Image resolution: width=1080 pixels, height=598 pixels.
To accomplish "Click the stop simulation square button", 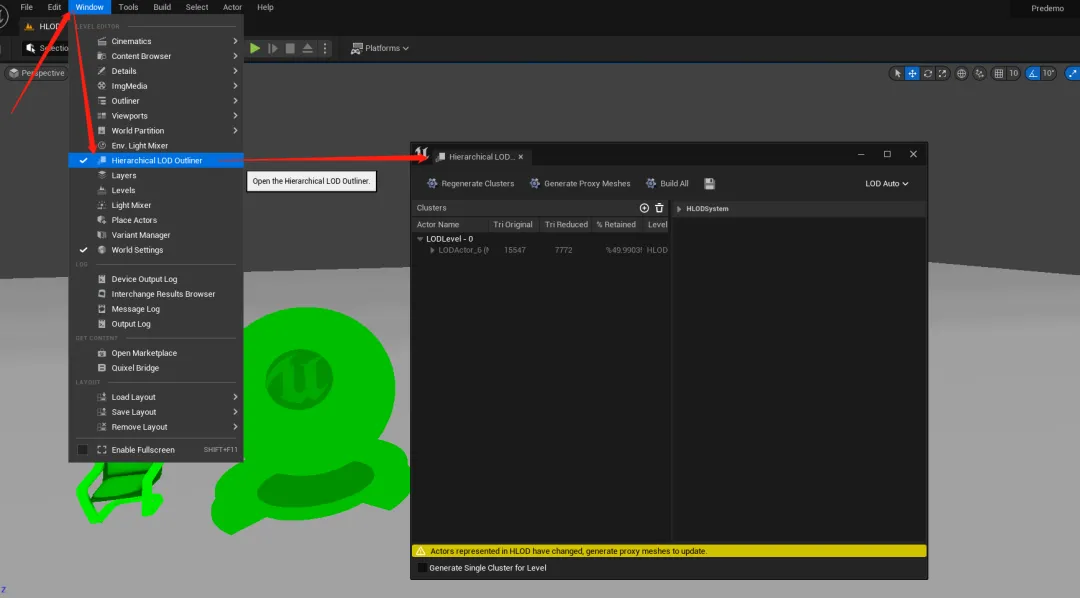I will point(290,48).
